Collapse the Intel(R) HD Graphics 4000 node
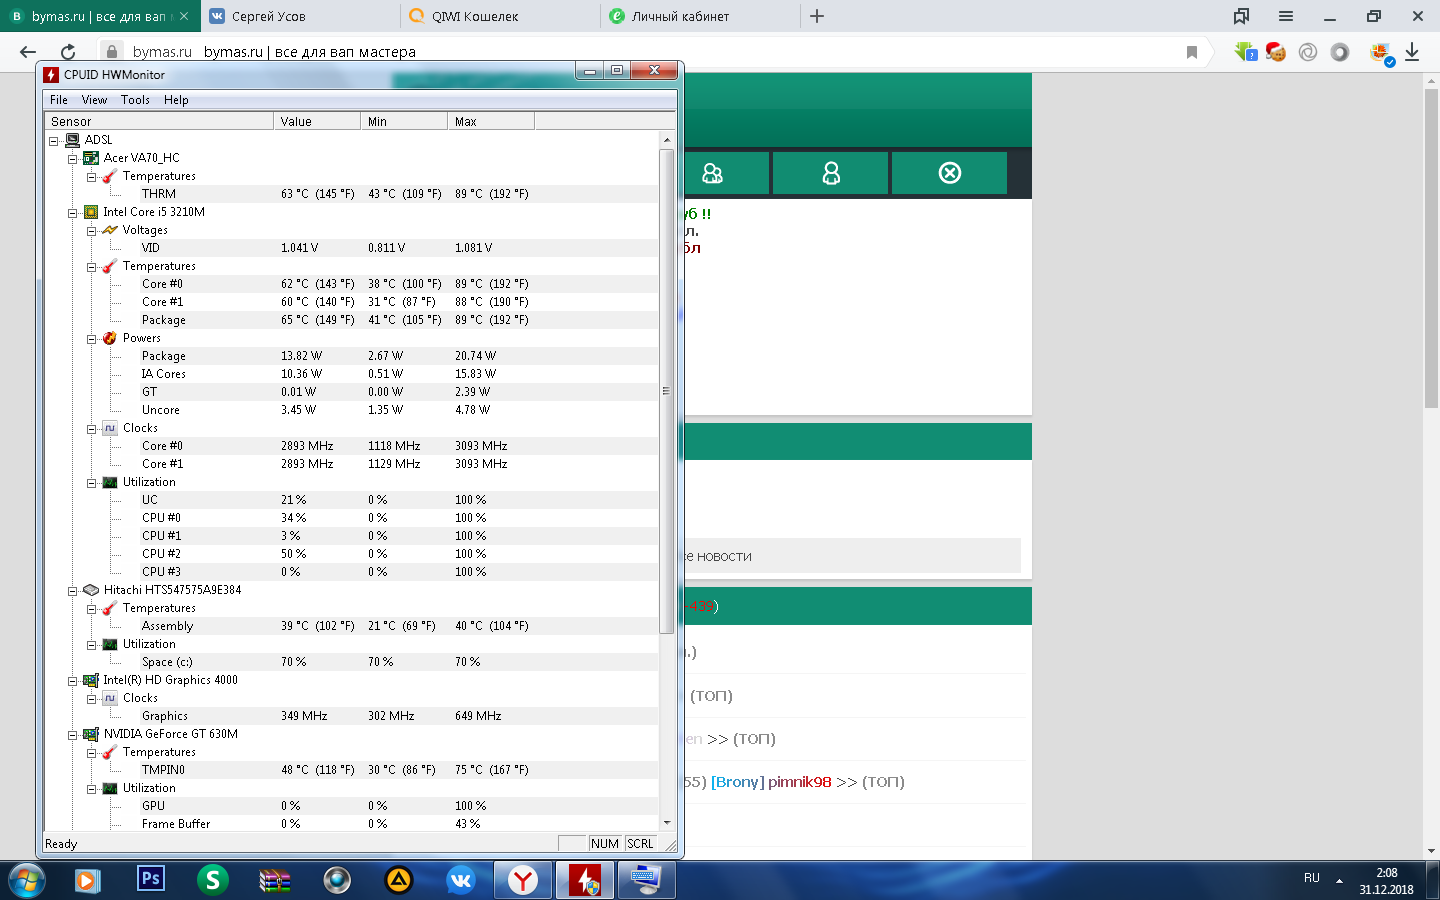The height and width of the screenshot is (900, 1440). (x=73, y=681)
